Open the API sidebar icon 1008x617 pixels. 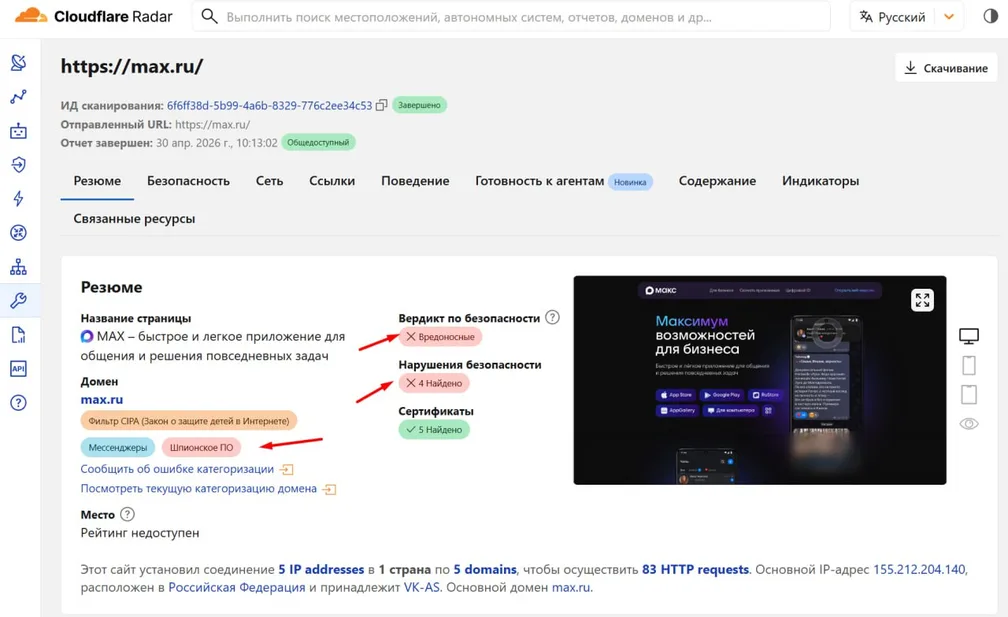click(x=19, y=369)
